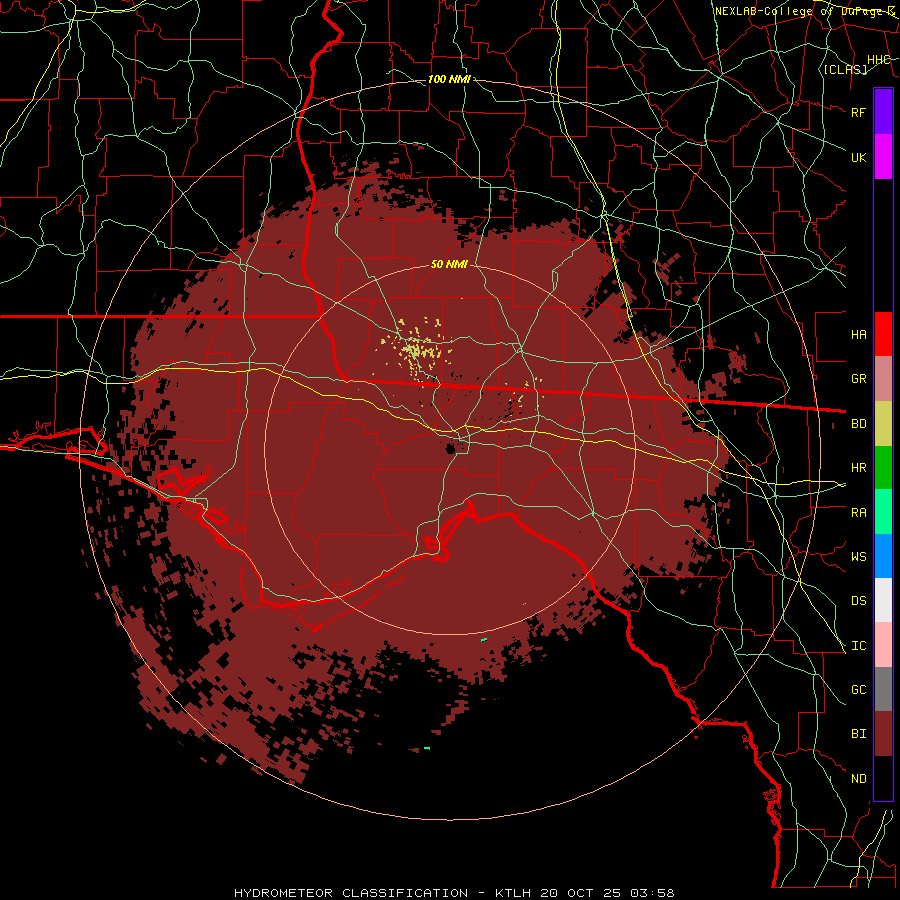This screenshot has height=900, width=900.
Task: Click the DS legend label
Action: pyautogui.click(x=859, y=601)
